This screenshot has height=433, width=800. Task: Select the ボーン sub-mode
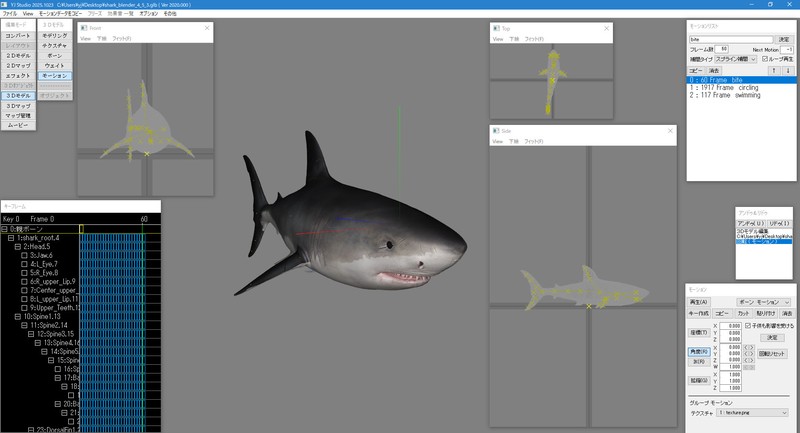[55, 56]
